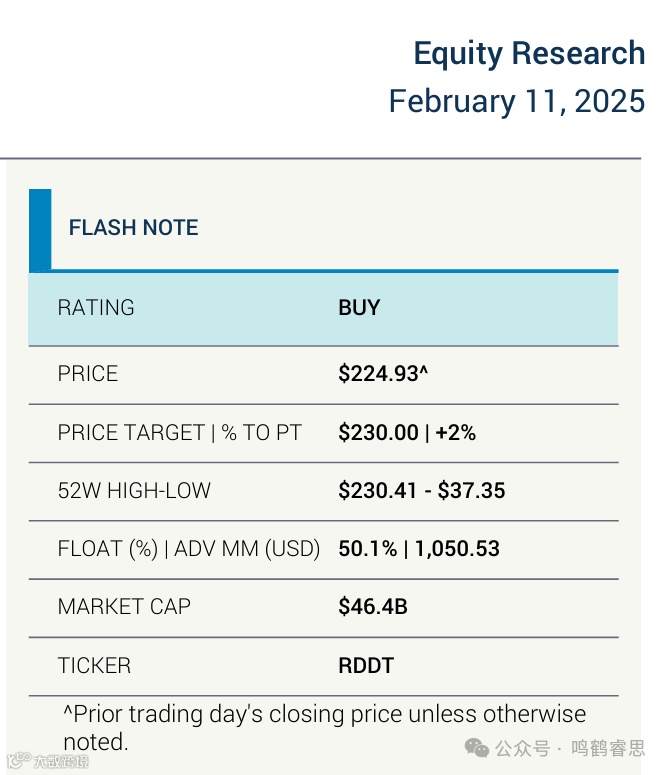Select the 52W HIGH-LOW label
Screen dimensions: 667x775
tap(134, 491)
